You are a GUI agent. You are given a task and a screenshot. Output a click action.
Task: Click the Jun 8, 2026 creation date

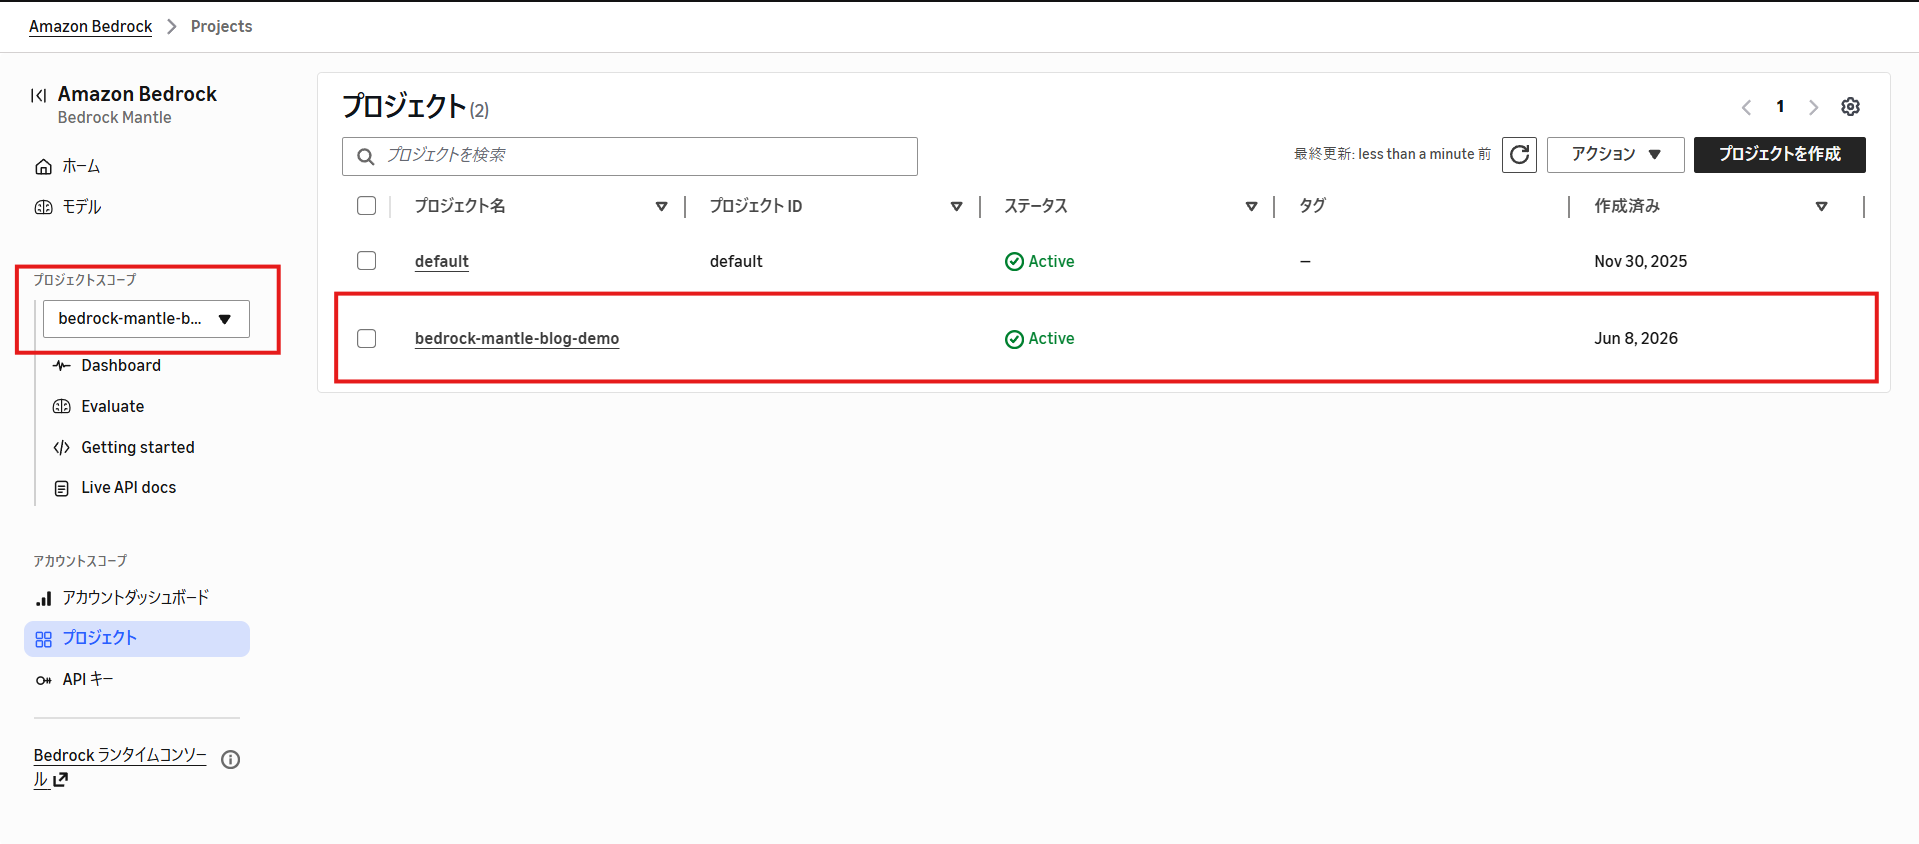(x=1636, y=339)
